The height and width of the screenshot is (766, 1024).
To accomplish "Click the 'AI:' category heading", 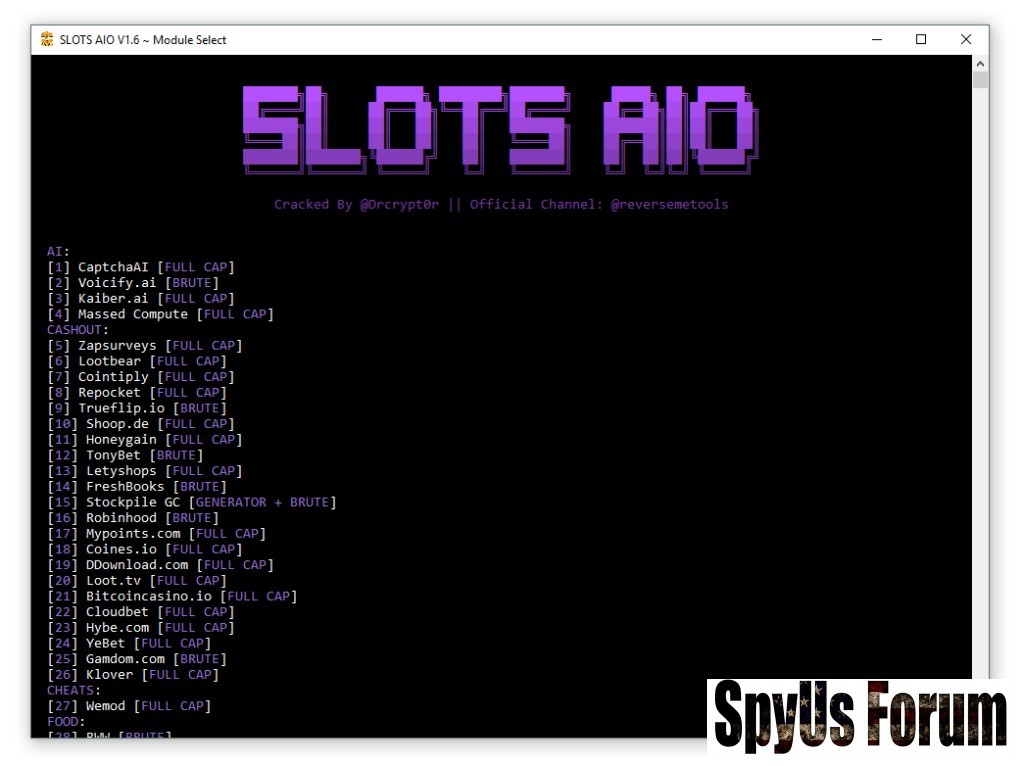I will click(58, 251).
